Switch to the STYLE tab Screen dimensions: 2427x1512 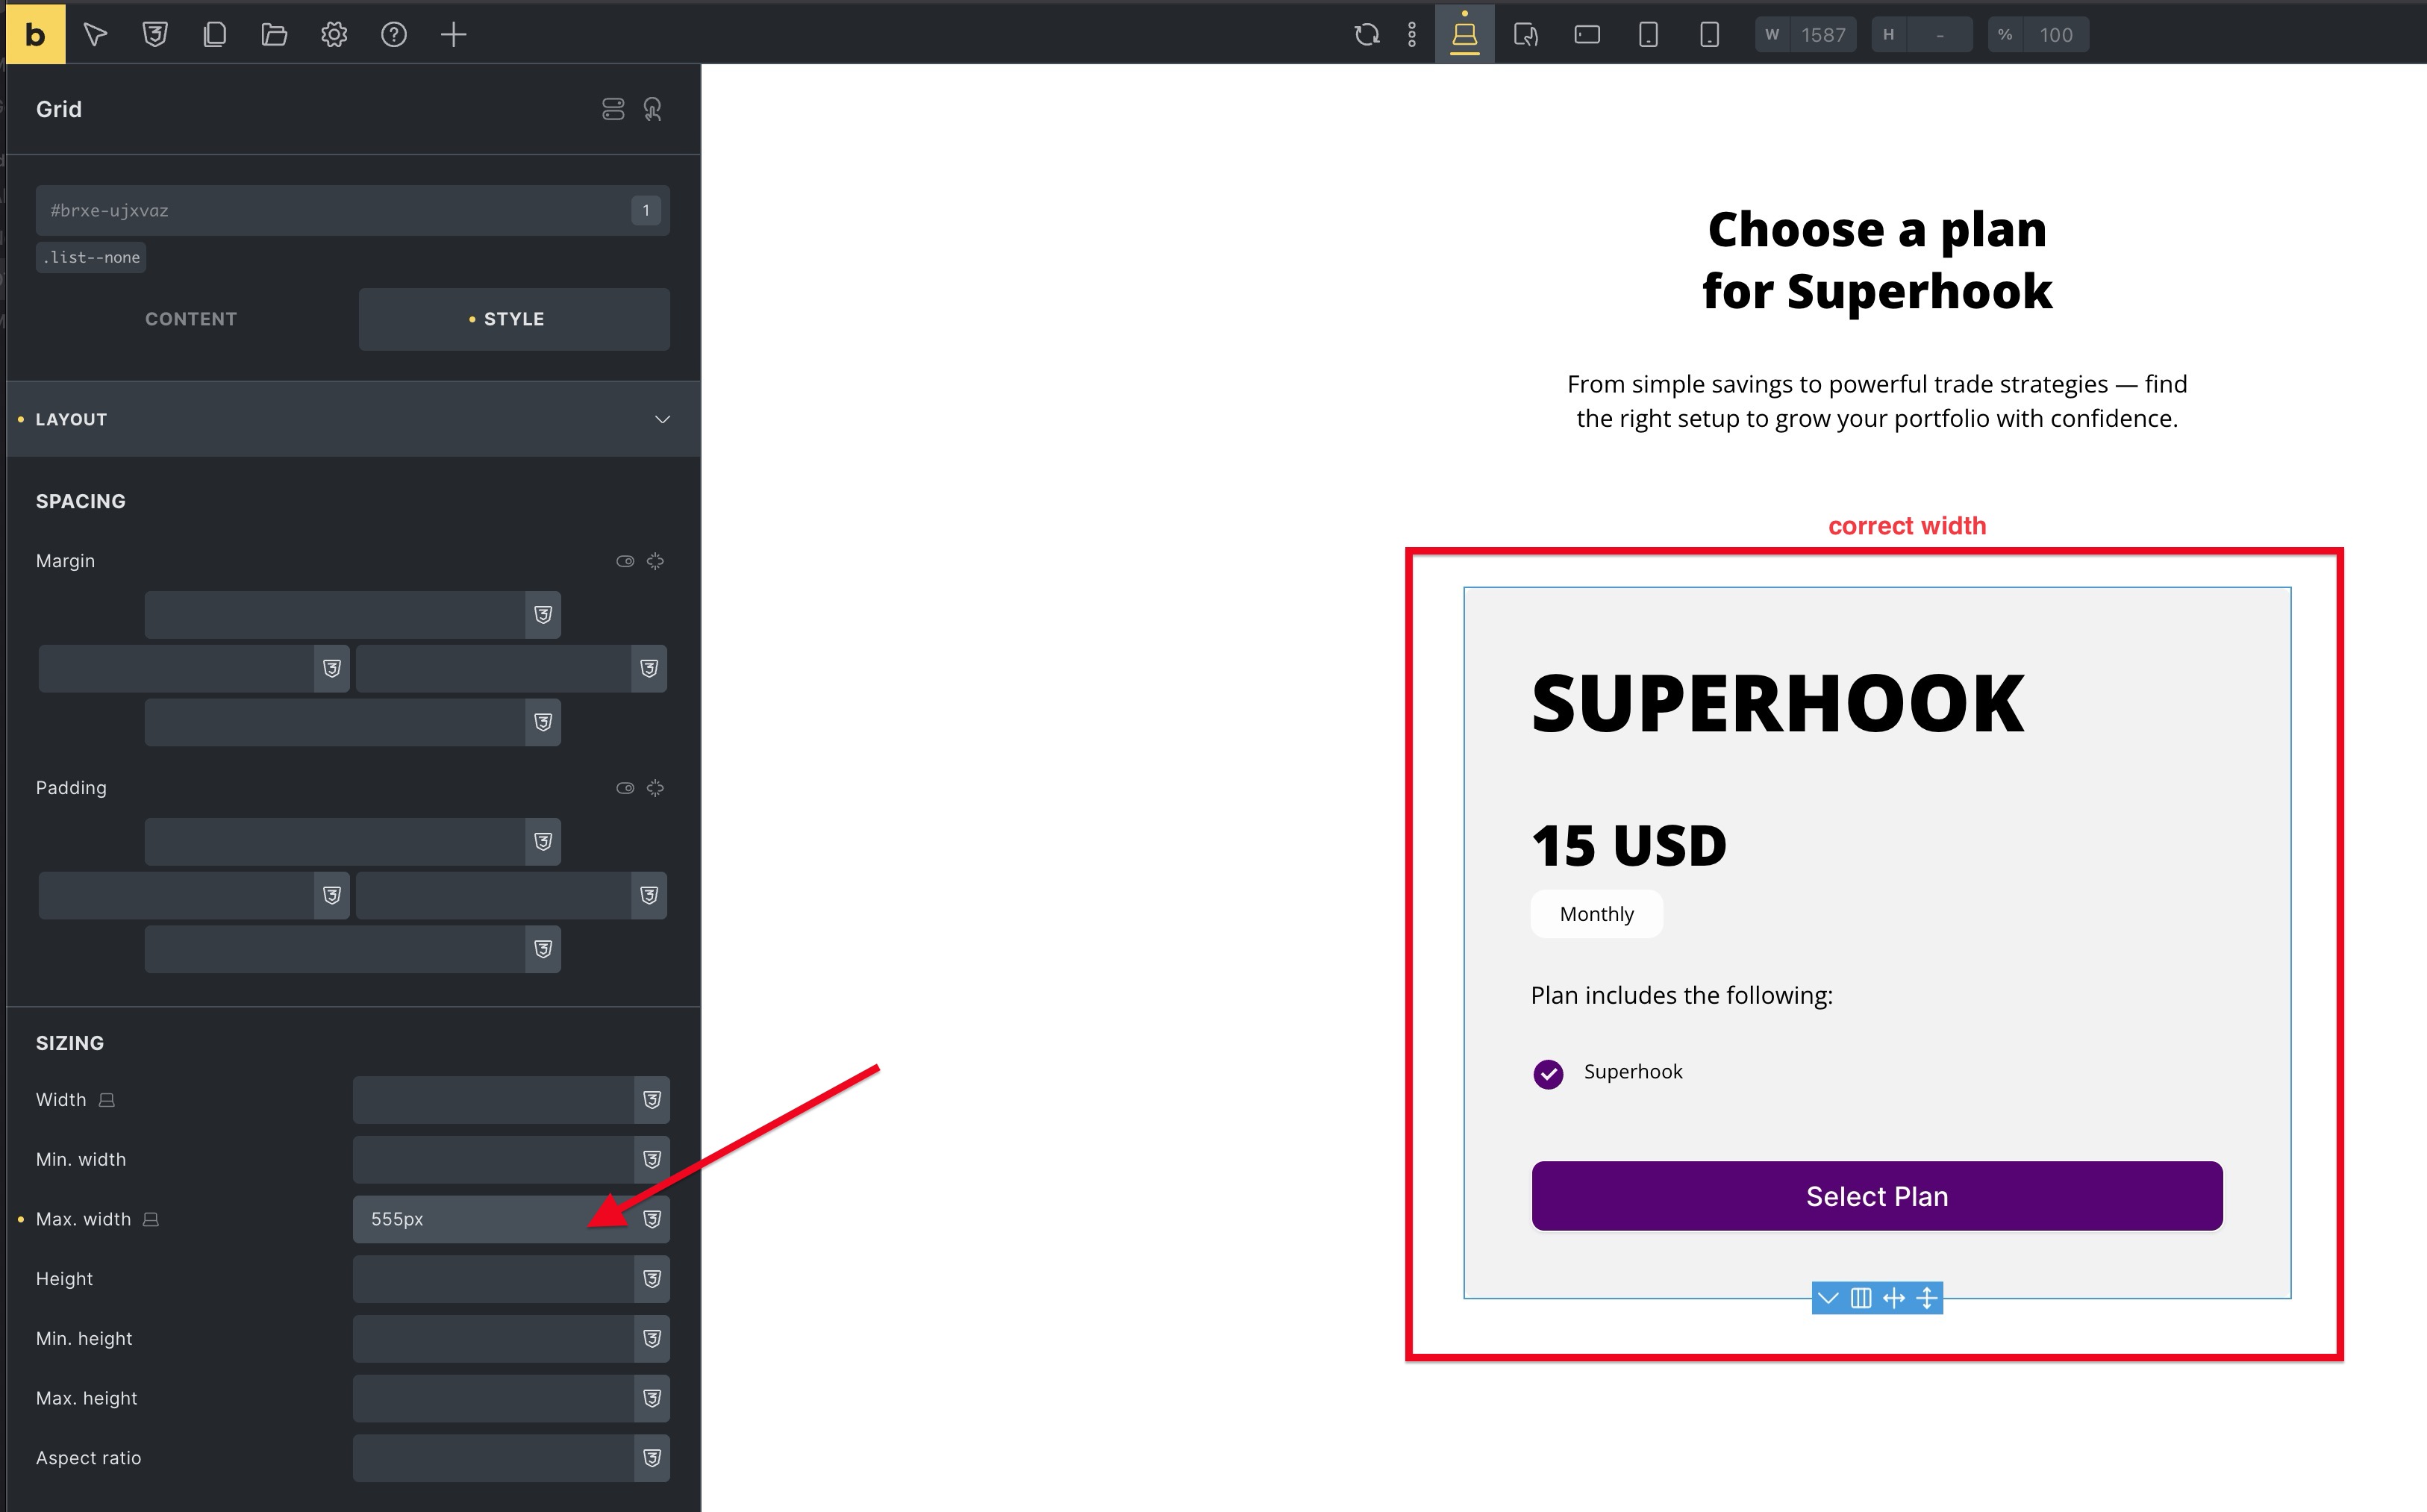(x=514, y=319)
